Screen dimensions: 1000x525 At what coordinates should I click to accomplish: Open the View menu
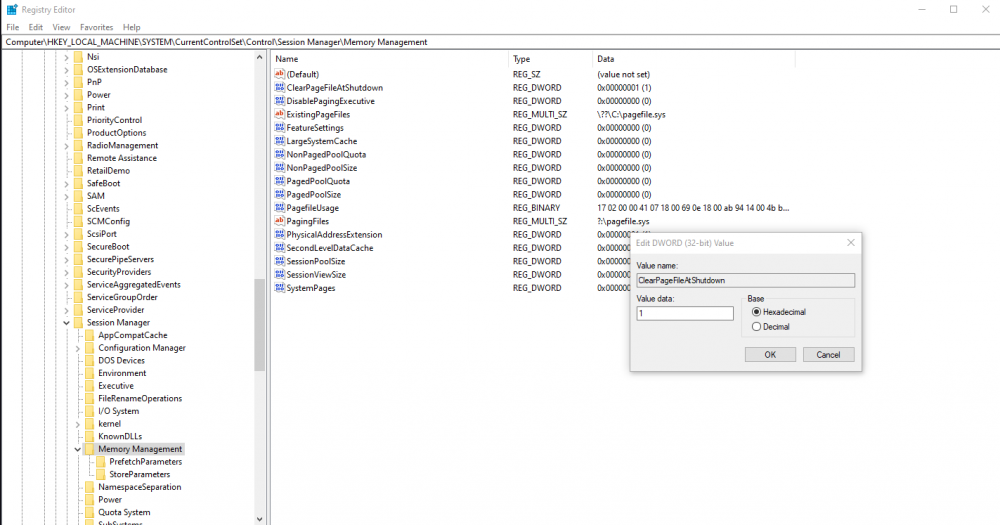[x=61, y=27]
